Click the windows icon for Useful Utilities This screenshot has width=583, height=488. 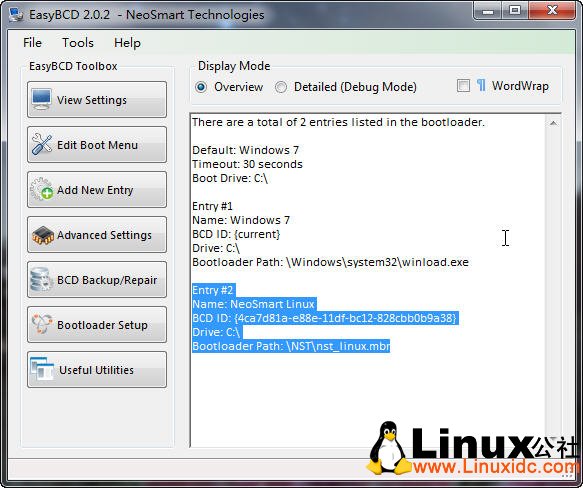pyautogui.click(x=42, y=369)
